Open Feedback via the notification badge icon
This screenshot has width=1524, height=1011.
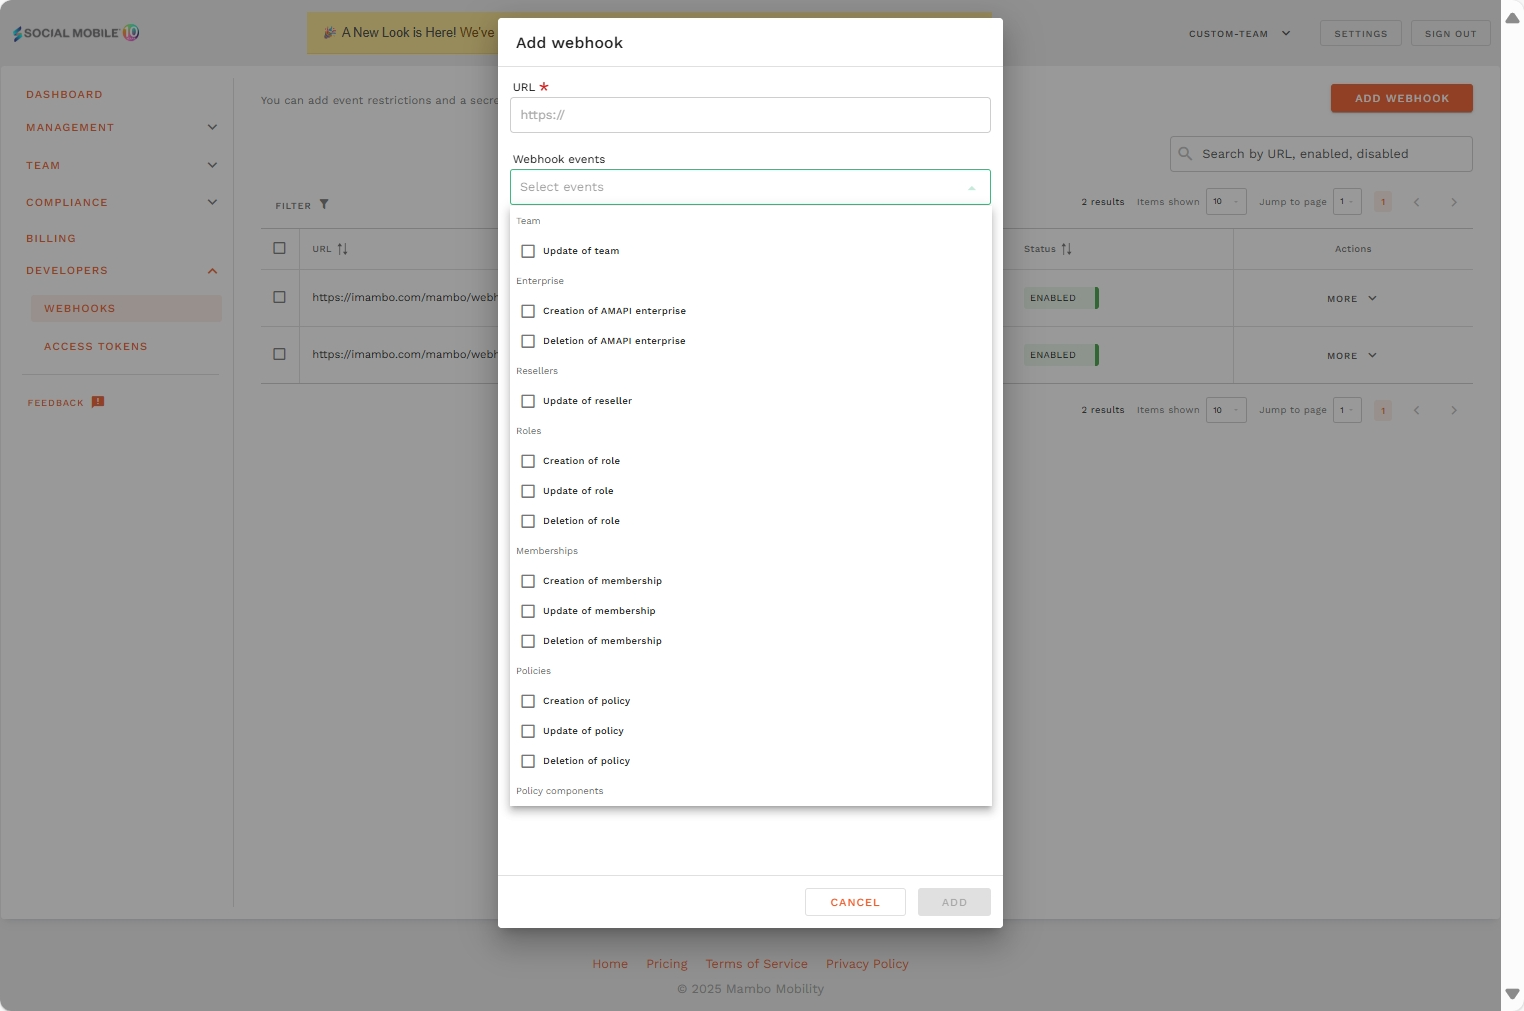pos(98,401)
